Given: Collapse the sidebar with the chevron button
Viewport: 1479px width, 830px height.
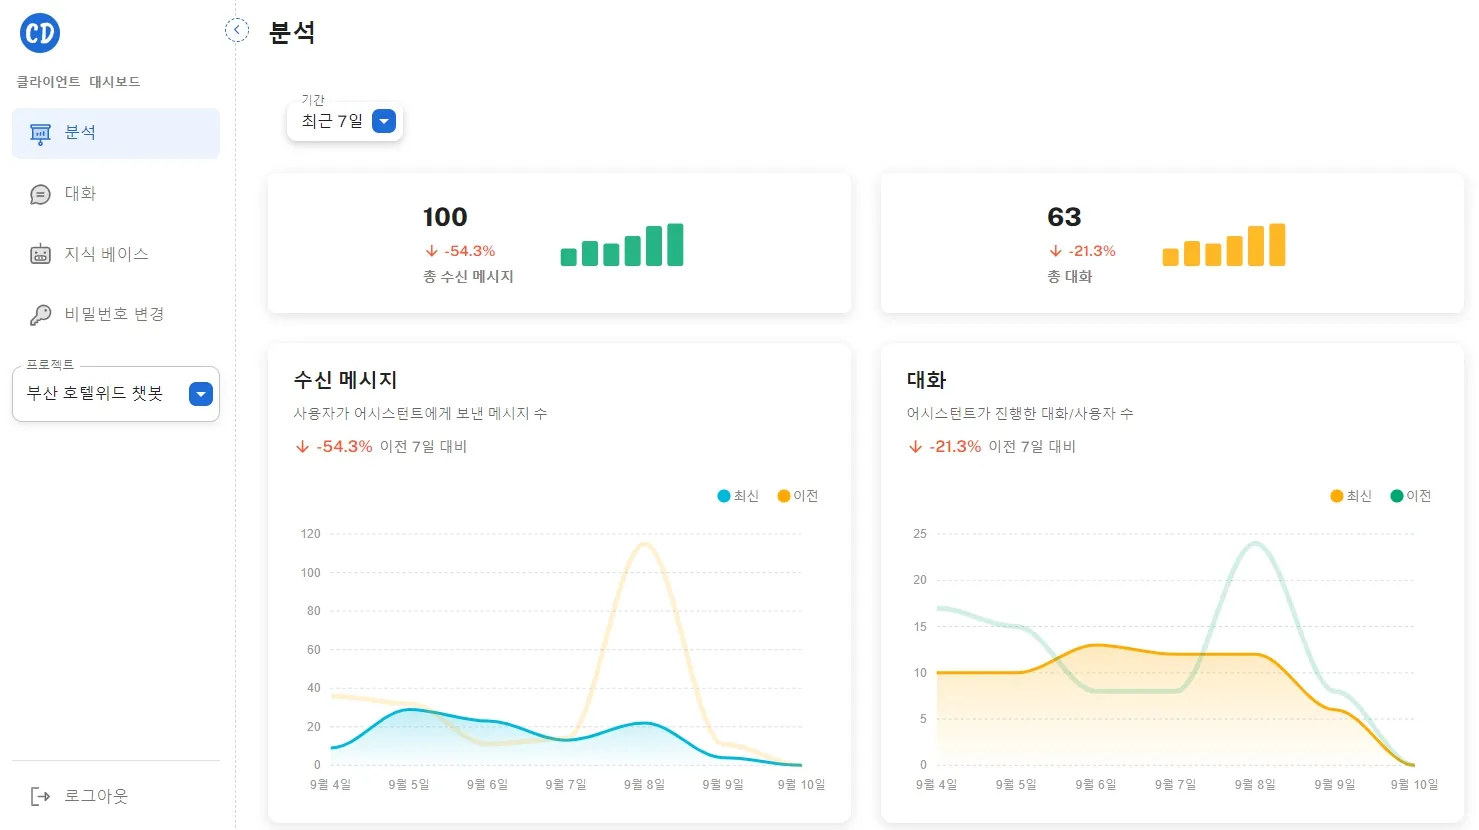Looking at the screenshot, I should 237,30.
